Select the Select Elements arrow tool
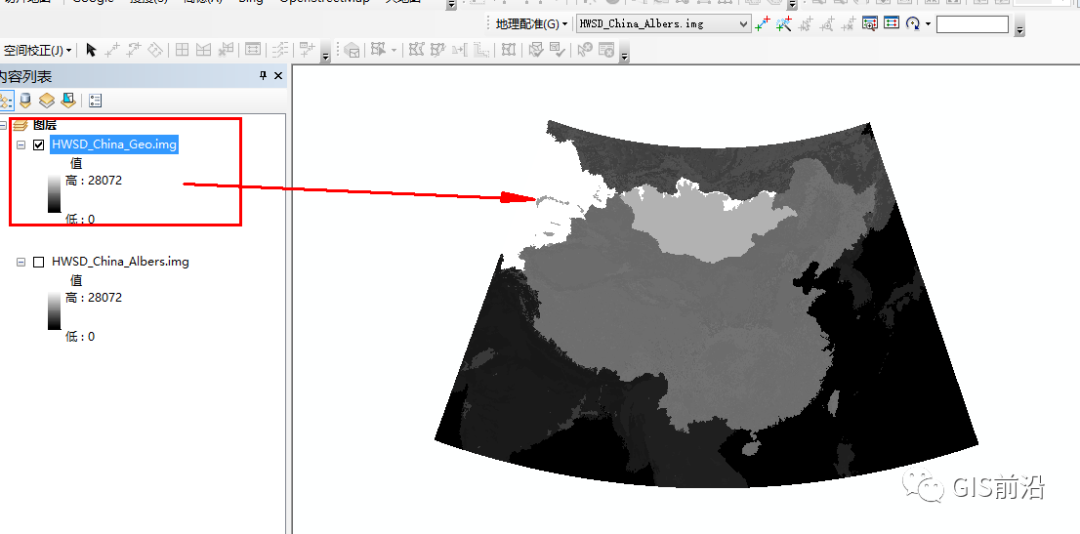Screen dimensions: 1080x534 [x=91, y=50]
